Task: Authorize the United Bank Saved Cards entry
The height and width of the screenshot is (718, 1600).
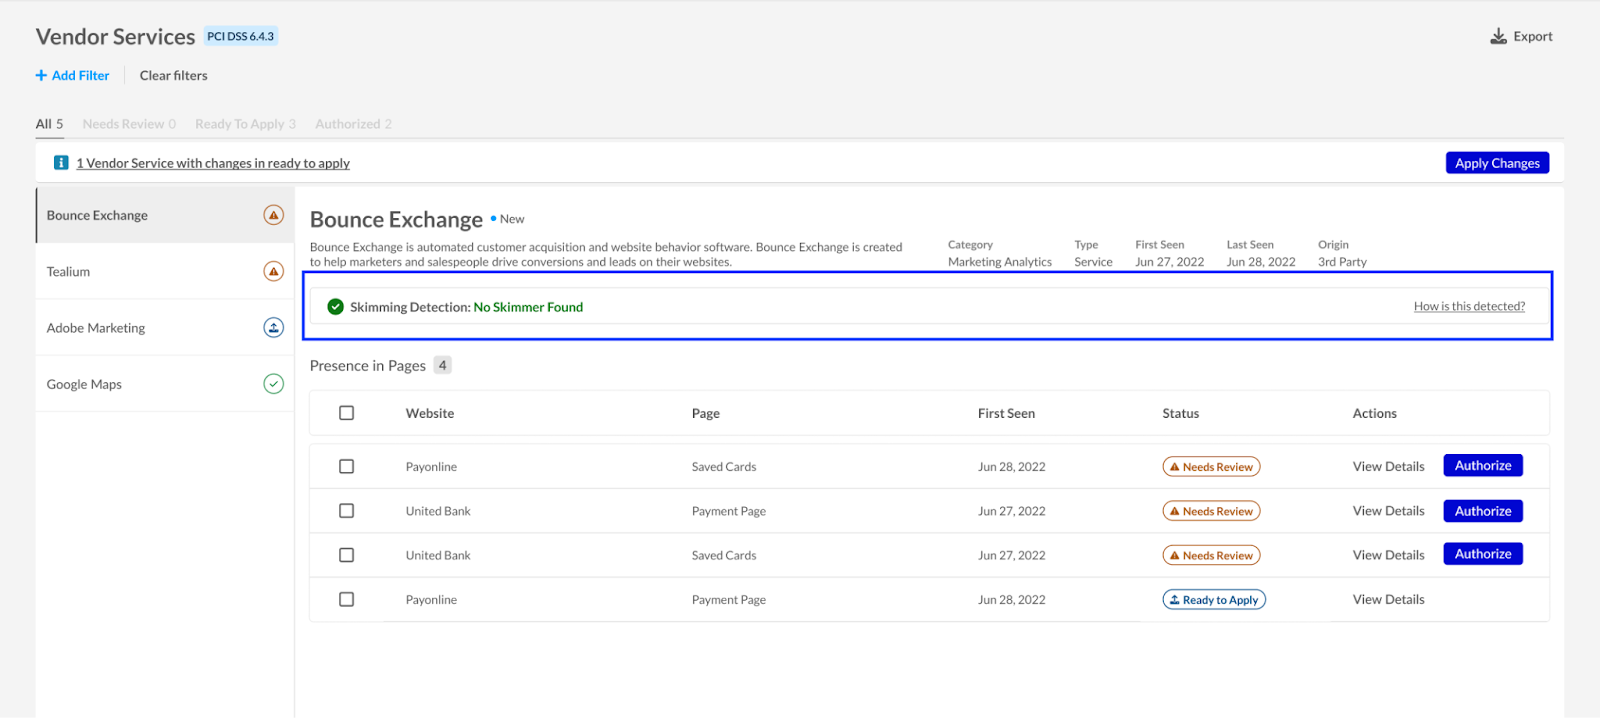Action: (1483, 554)
